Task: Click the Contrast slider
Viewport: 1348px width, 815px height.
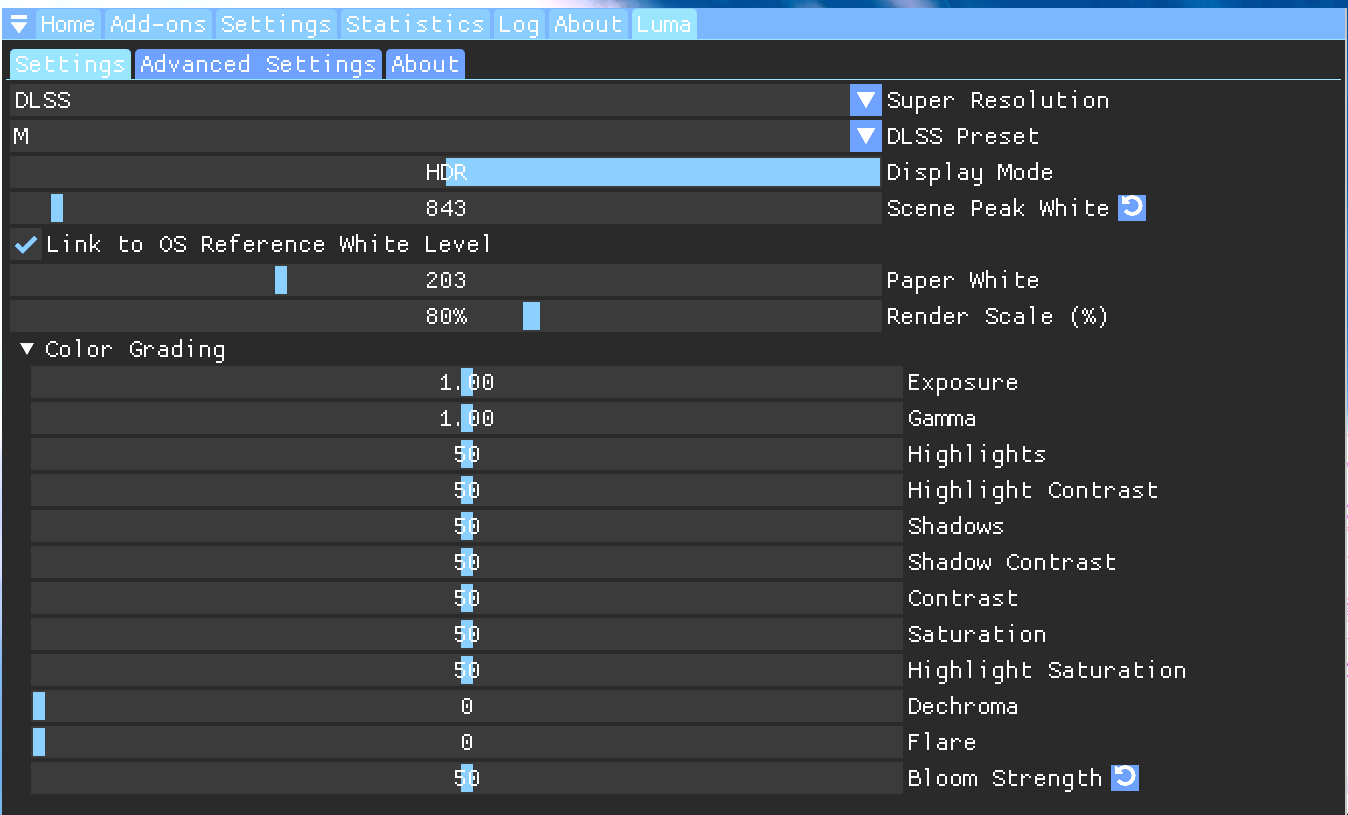Action: pos(467,598)
